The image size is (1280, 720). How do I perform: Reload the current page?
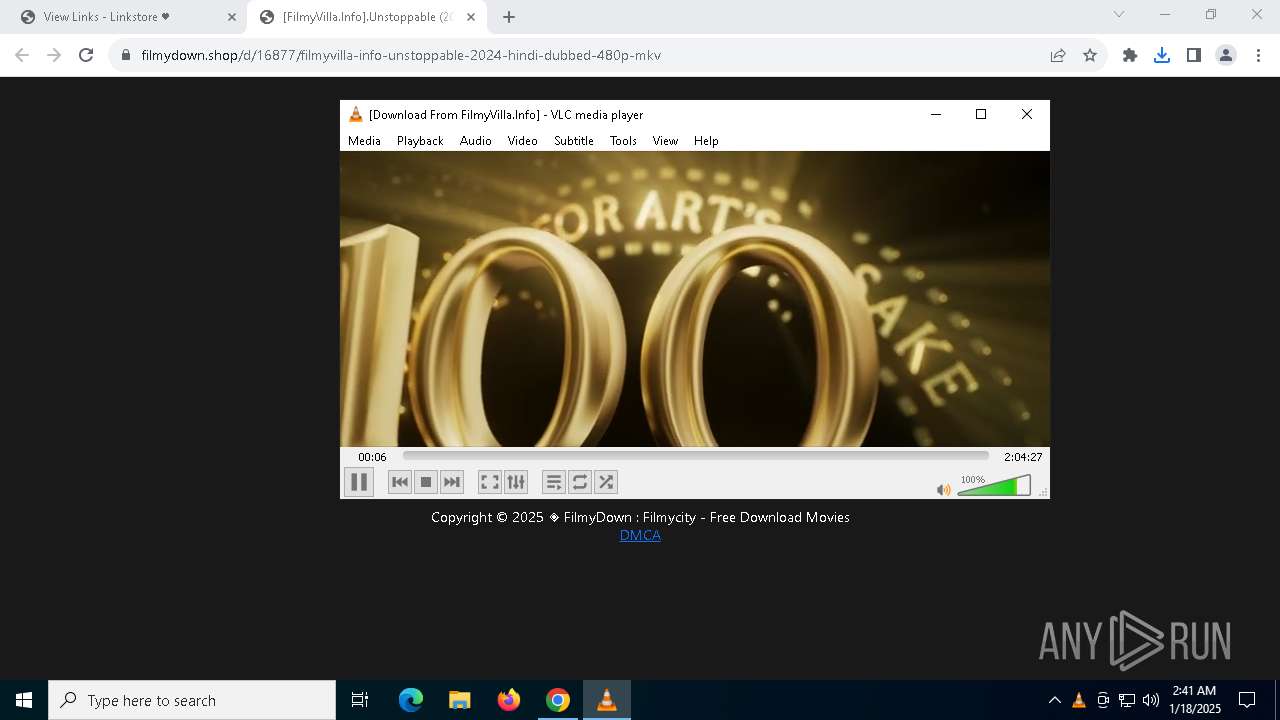click(86, 55)
